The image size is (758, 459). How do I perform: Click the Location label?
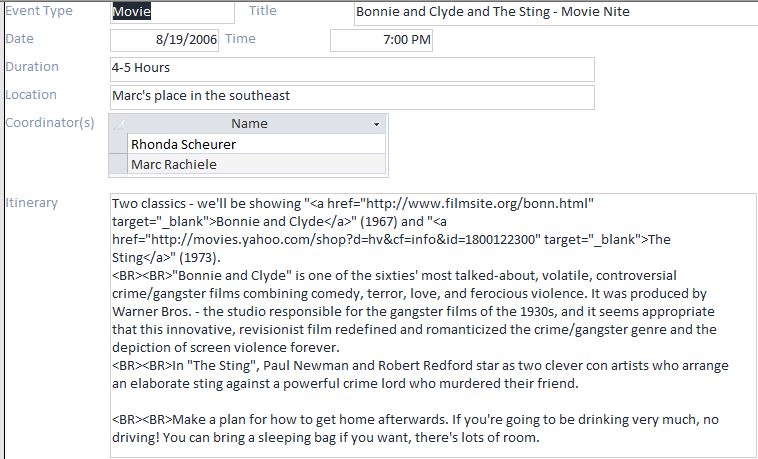(31, 95)
